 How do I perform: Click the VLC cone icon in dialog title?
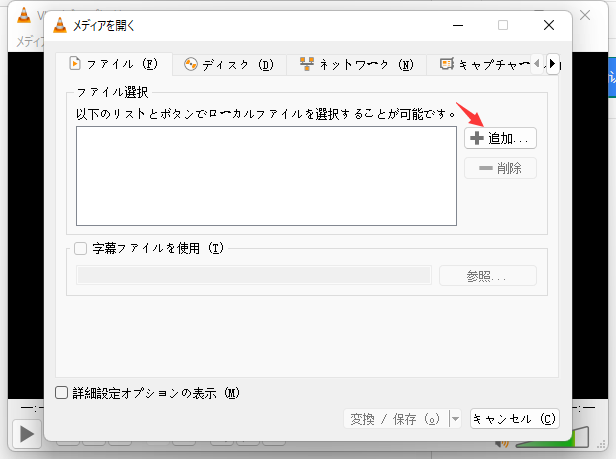pyautogui.click(x=60, y=26)
